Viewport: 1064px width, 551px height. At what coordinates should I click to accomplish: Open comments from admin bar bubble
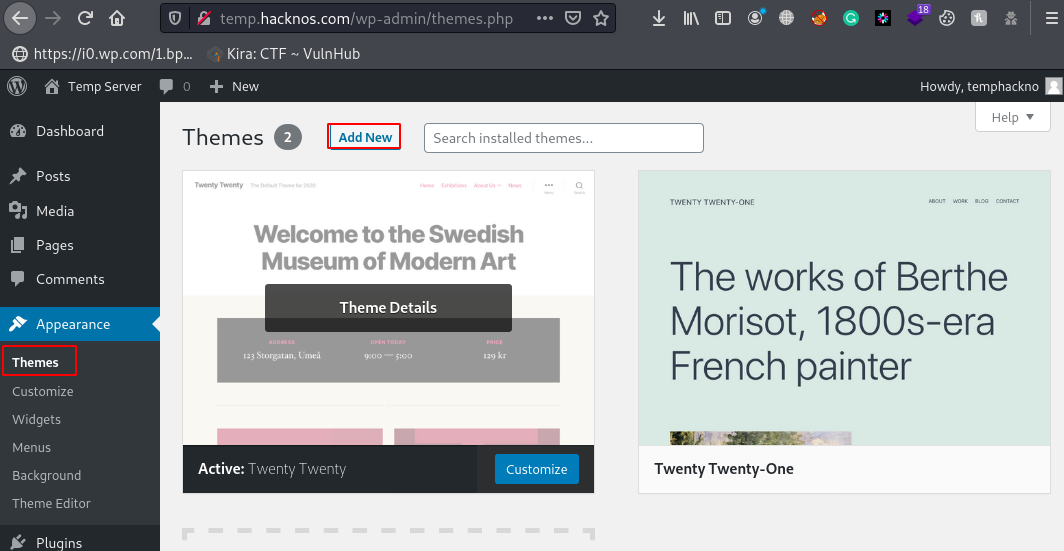click(174, 86)
